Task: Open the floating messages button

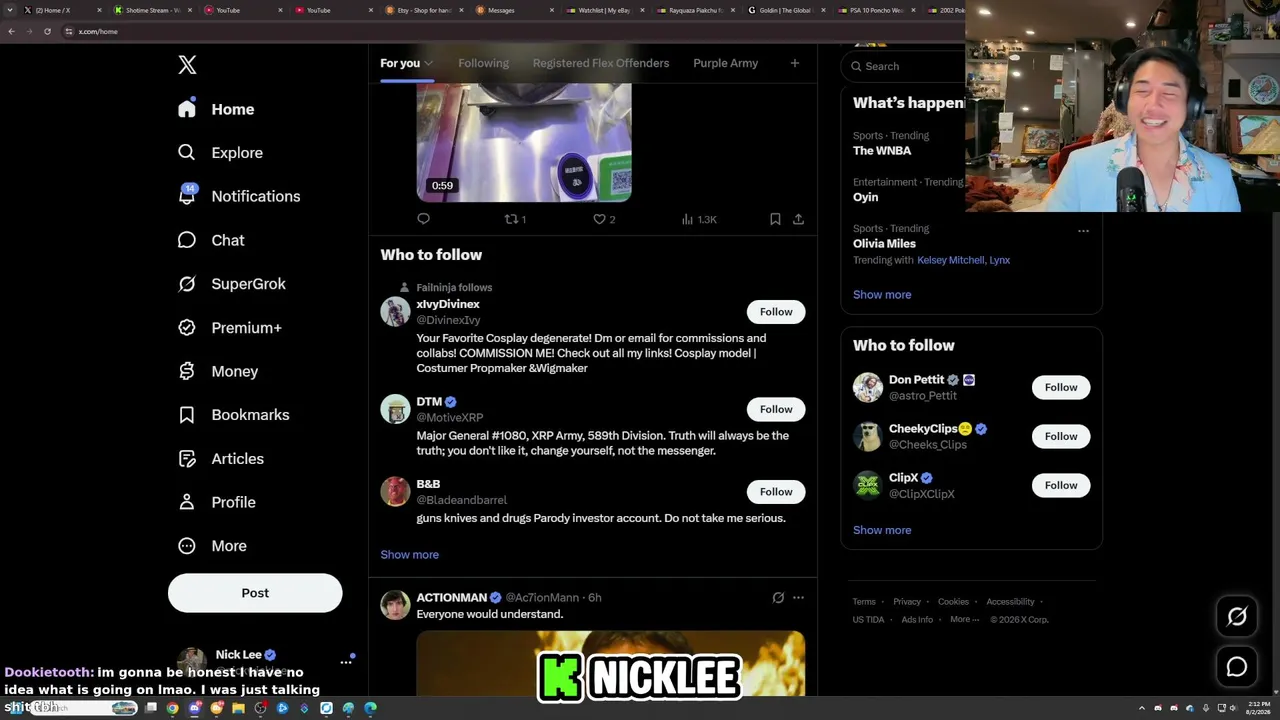Action: click(1237, 667)
